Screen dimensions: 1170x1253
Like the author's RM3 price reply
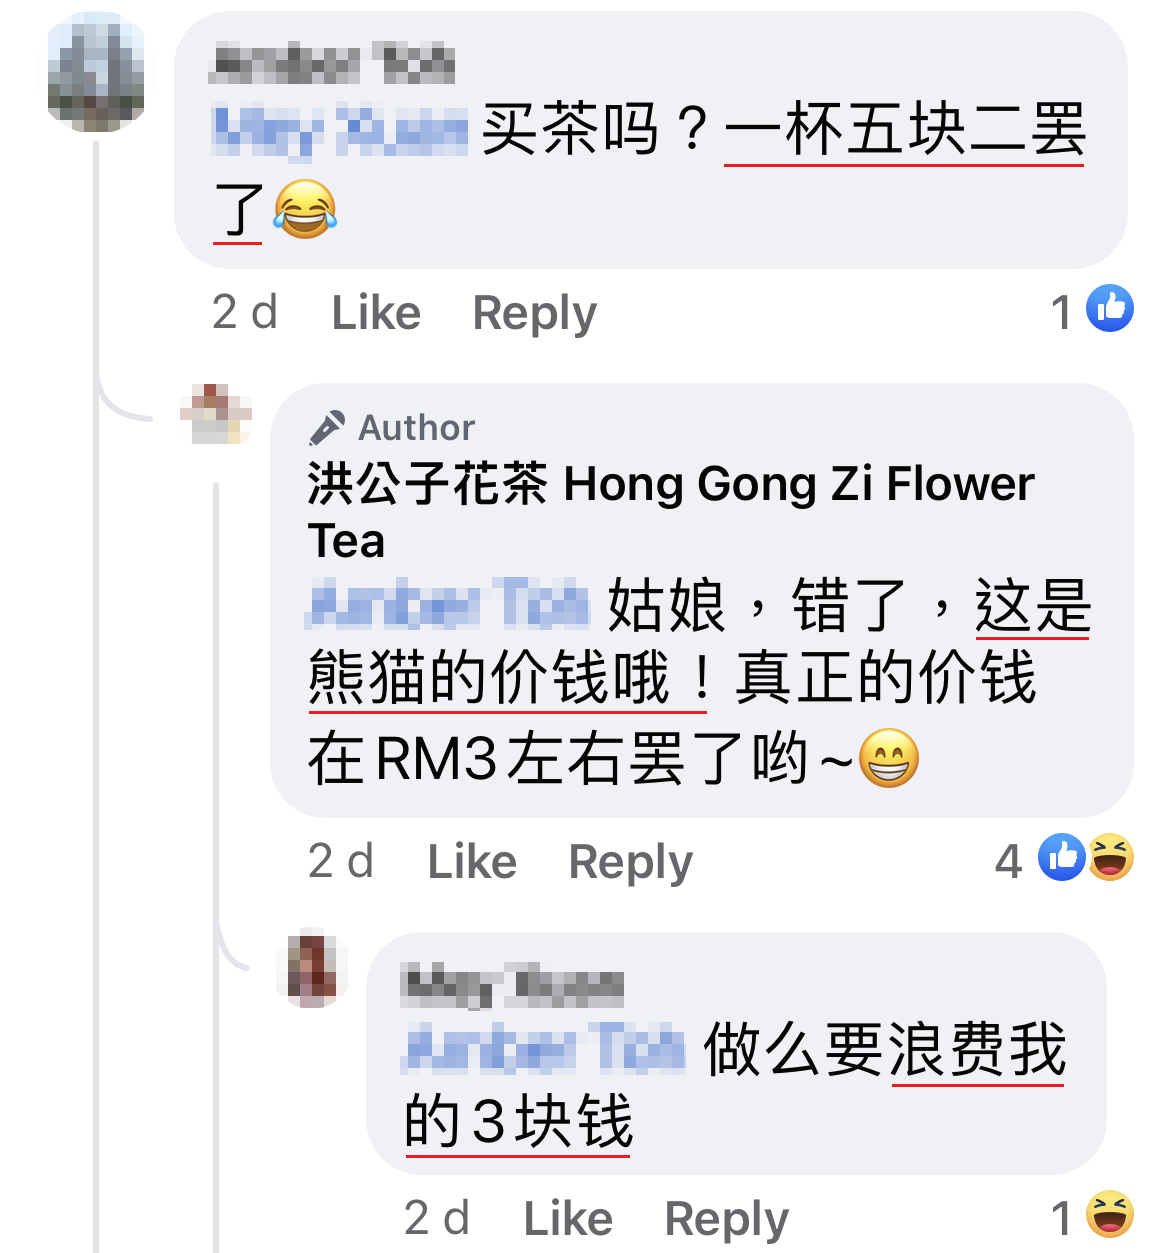(472, 862)
